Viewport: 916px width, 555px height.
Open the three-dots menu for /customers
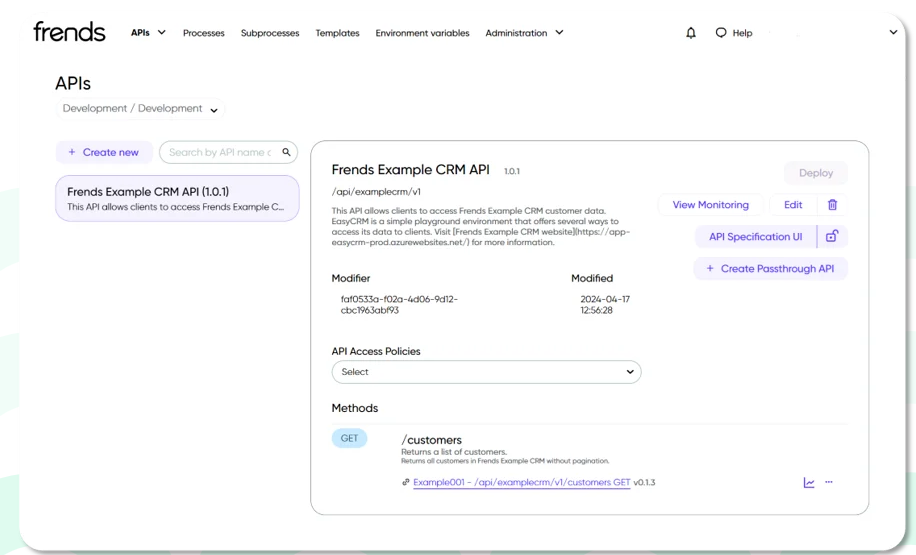coord(828,482)
